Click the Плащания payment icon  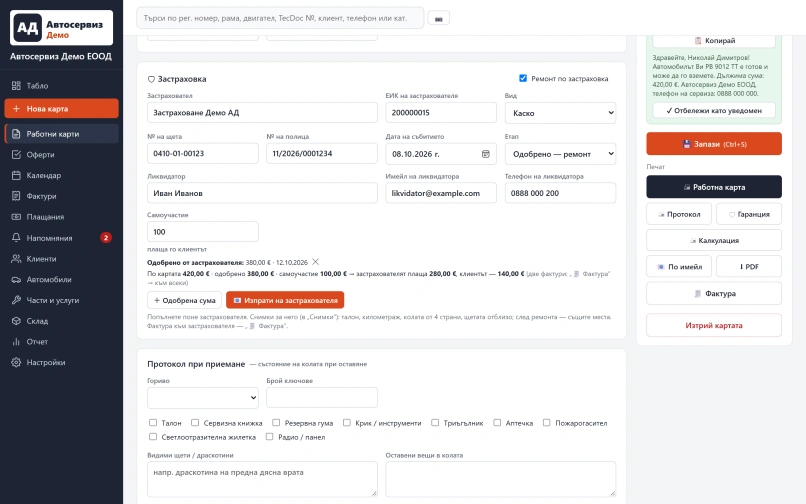pos(16,217)
